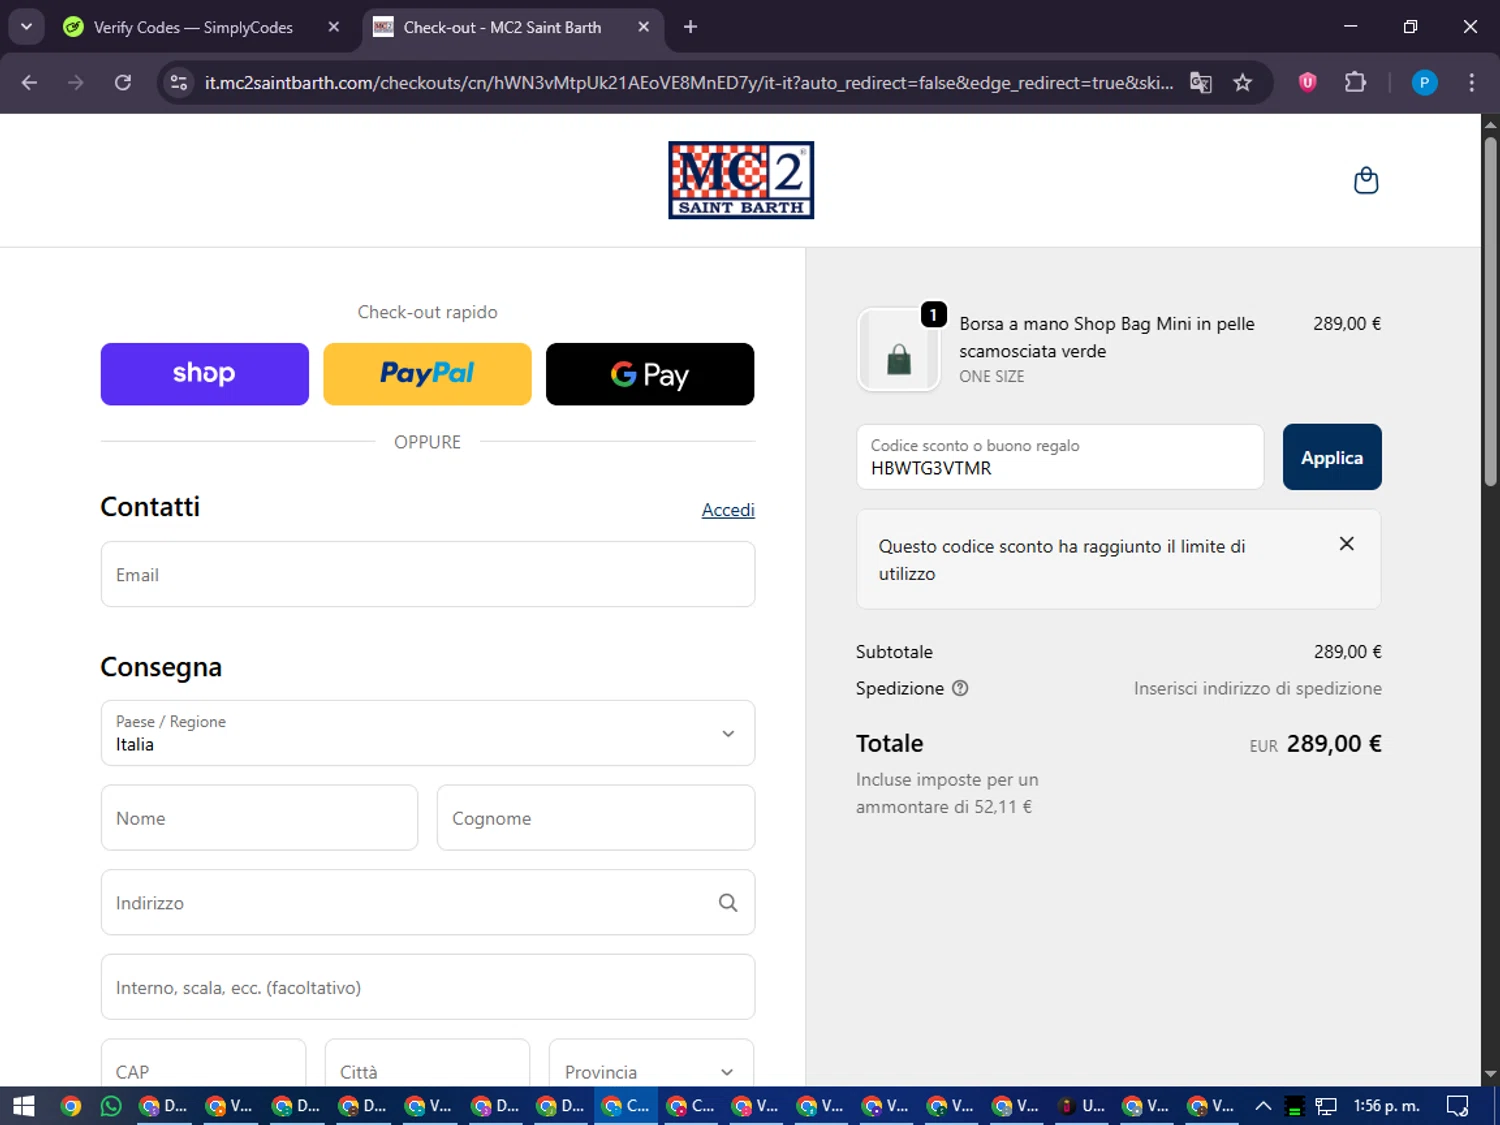Click the browser address bar URL
The width and height of the screenshot is (1500, 1125).
point(689,83)
